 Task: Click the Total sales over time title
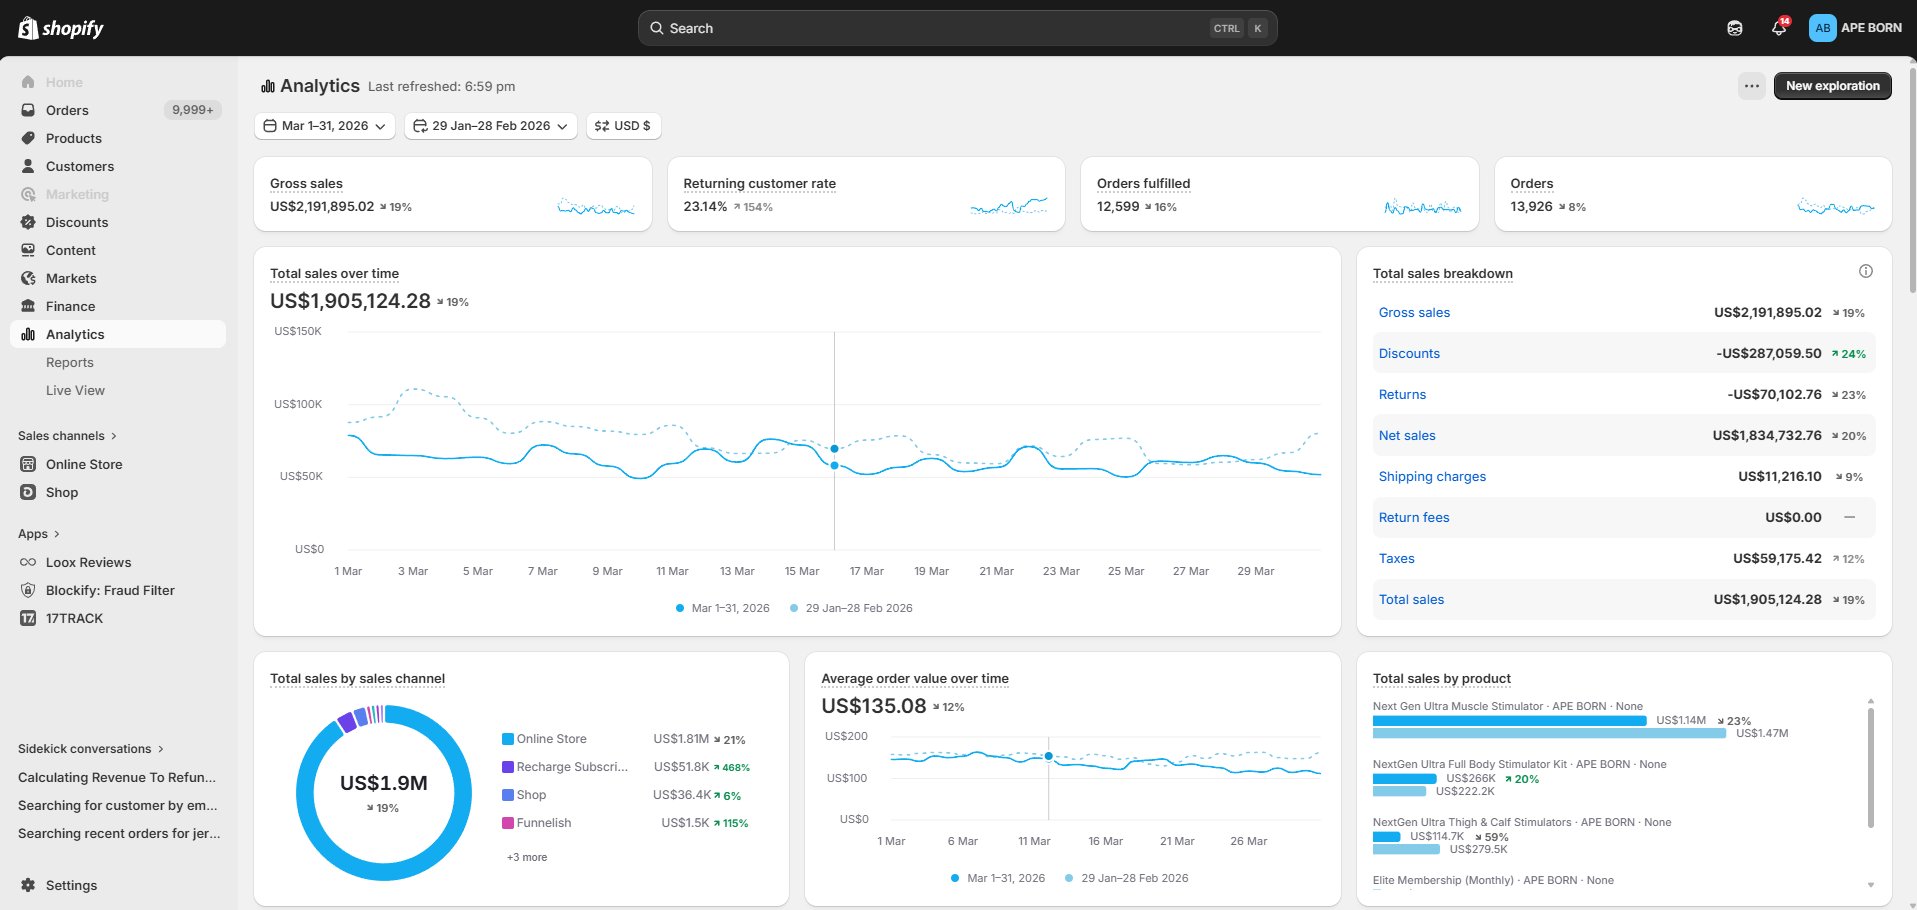pos(334,273)
